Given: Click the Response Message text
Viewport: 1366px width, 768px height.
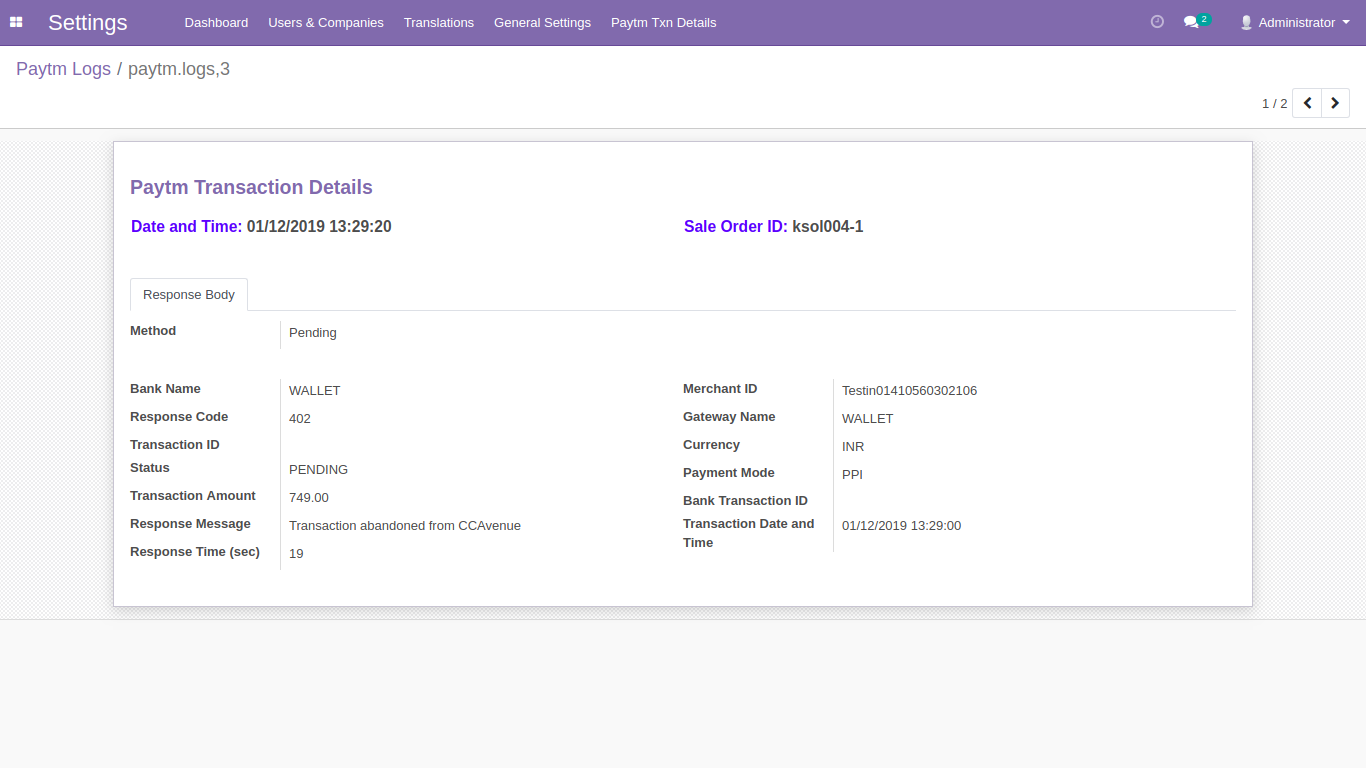Looking at the screenshot, I should point(405,526).
